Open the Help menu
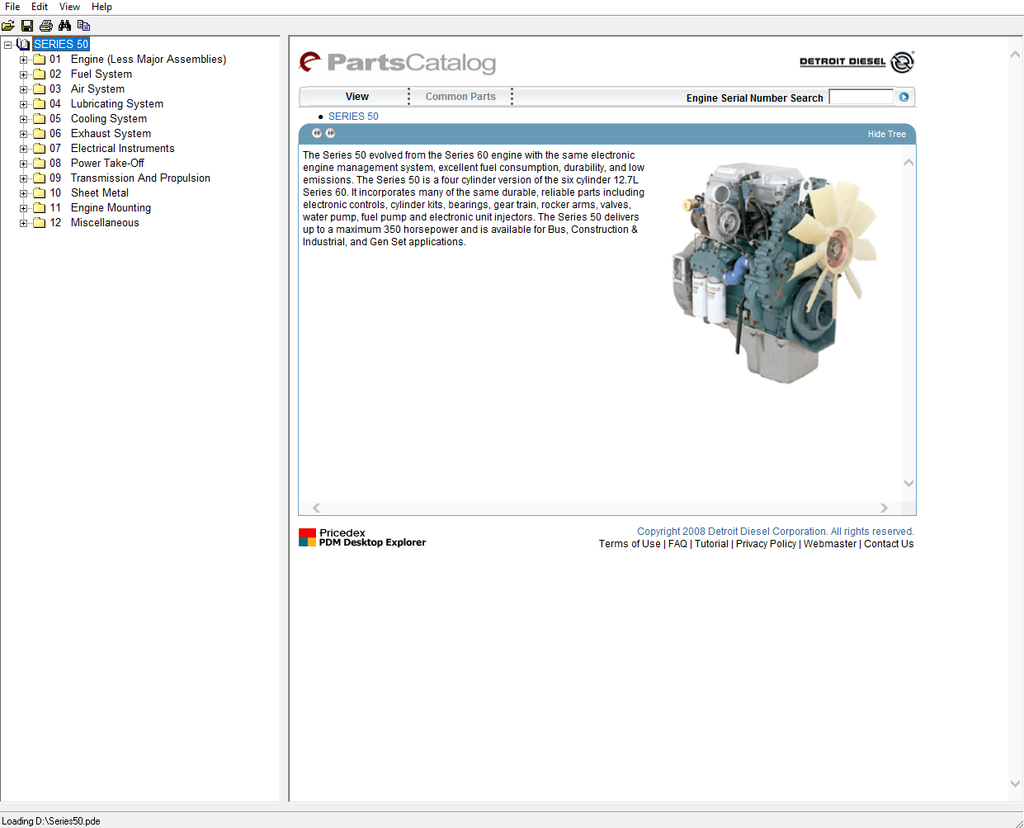Viewport: 1024px width, 828px height. [x=102, y=7]
